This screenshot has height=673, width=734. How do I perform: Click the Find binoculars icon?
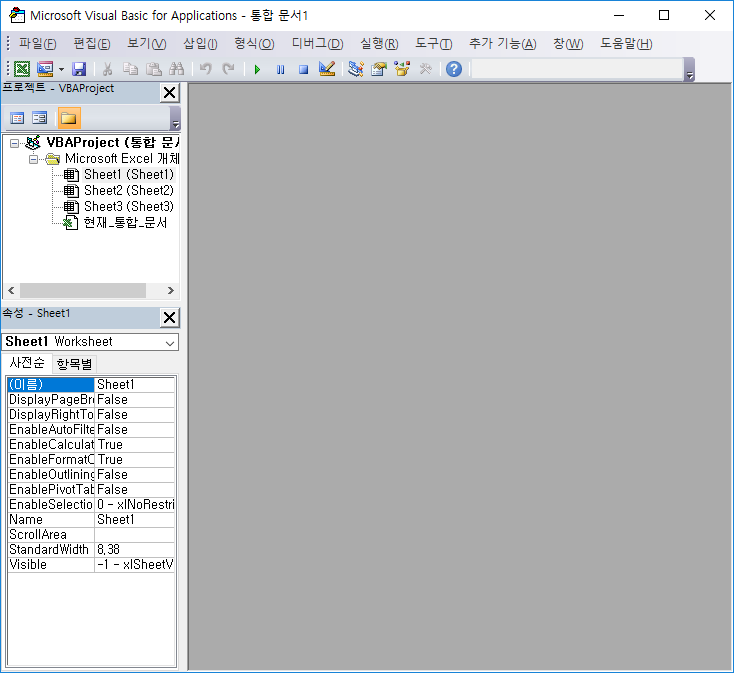[x=176, y=69]
